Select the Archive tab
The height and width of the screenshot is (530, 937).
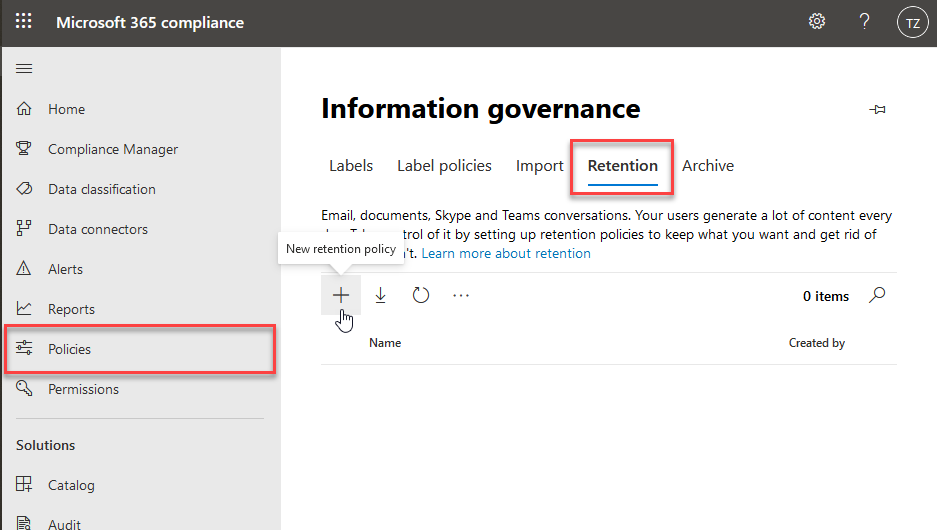pyautogui.click(x=708, y=166)
